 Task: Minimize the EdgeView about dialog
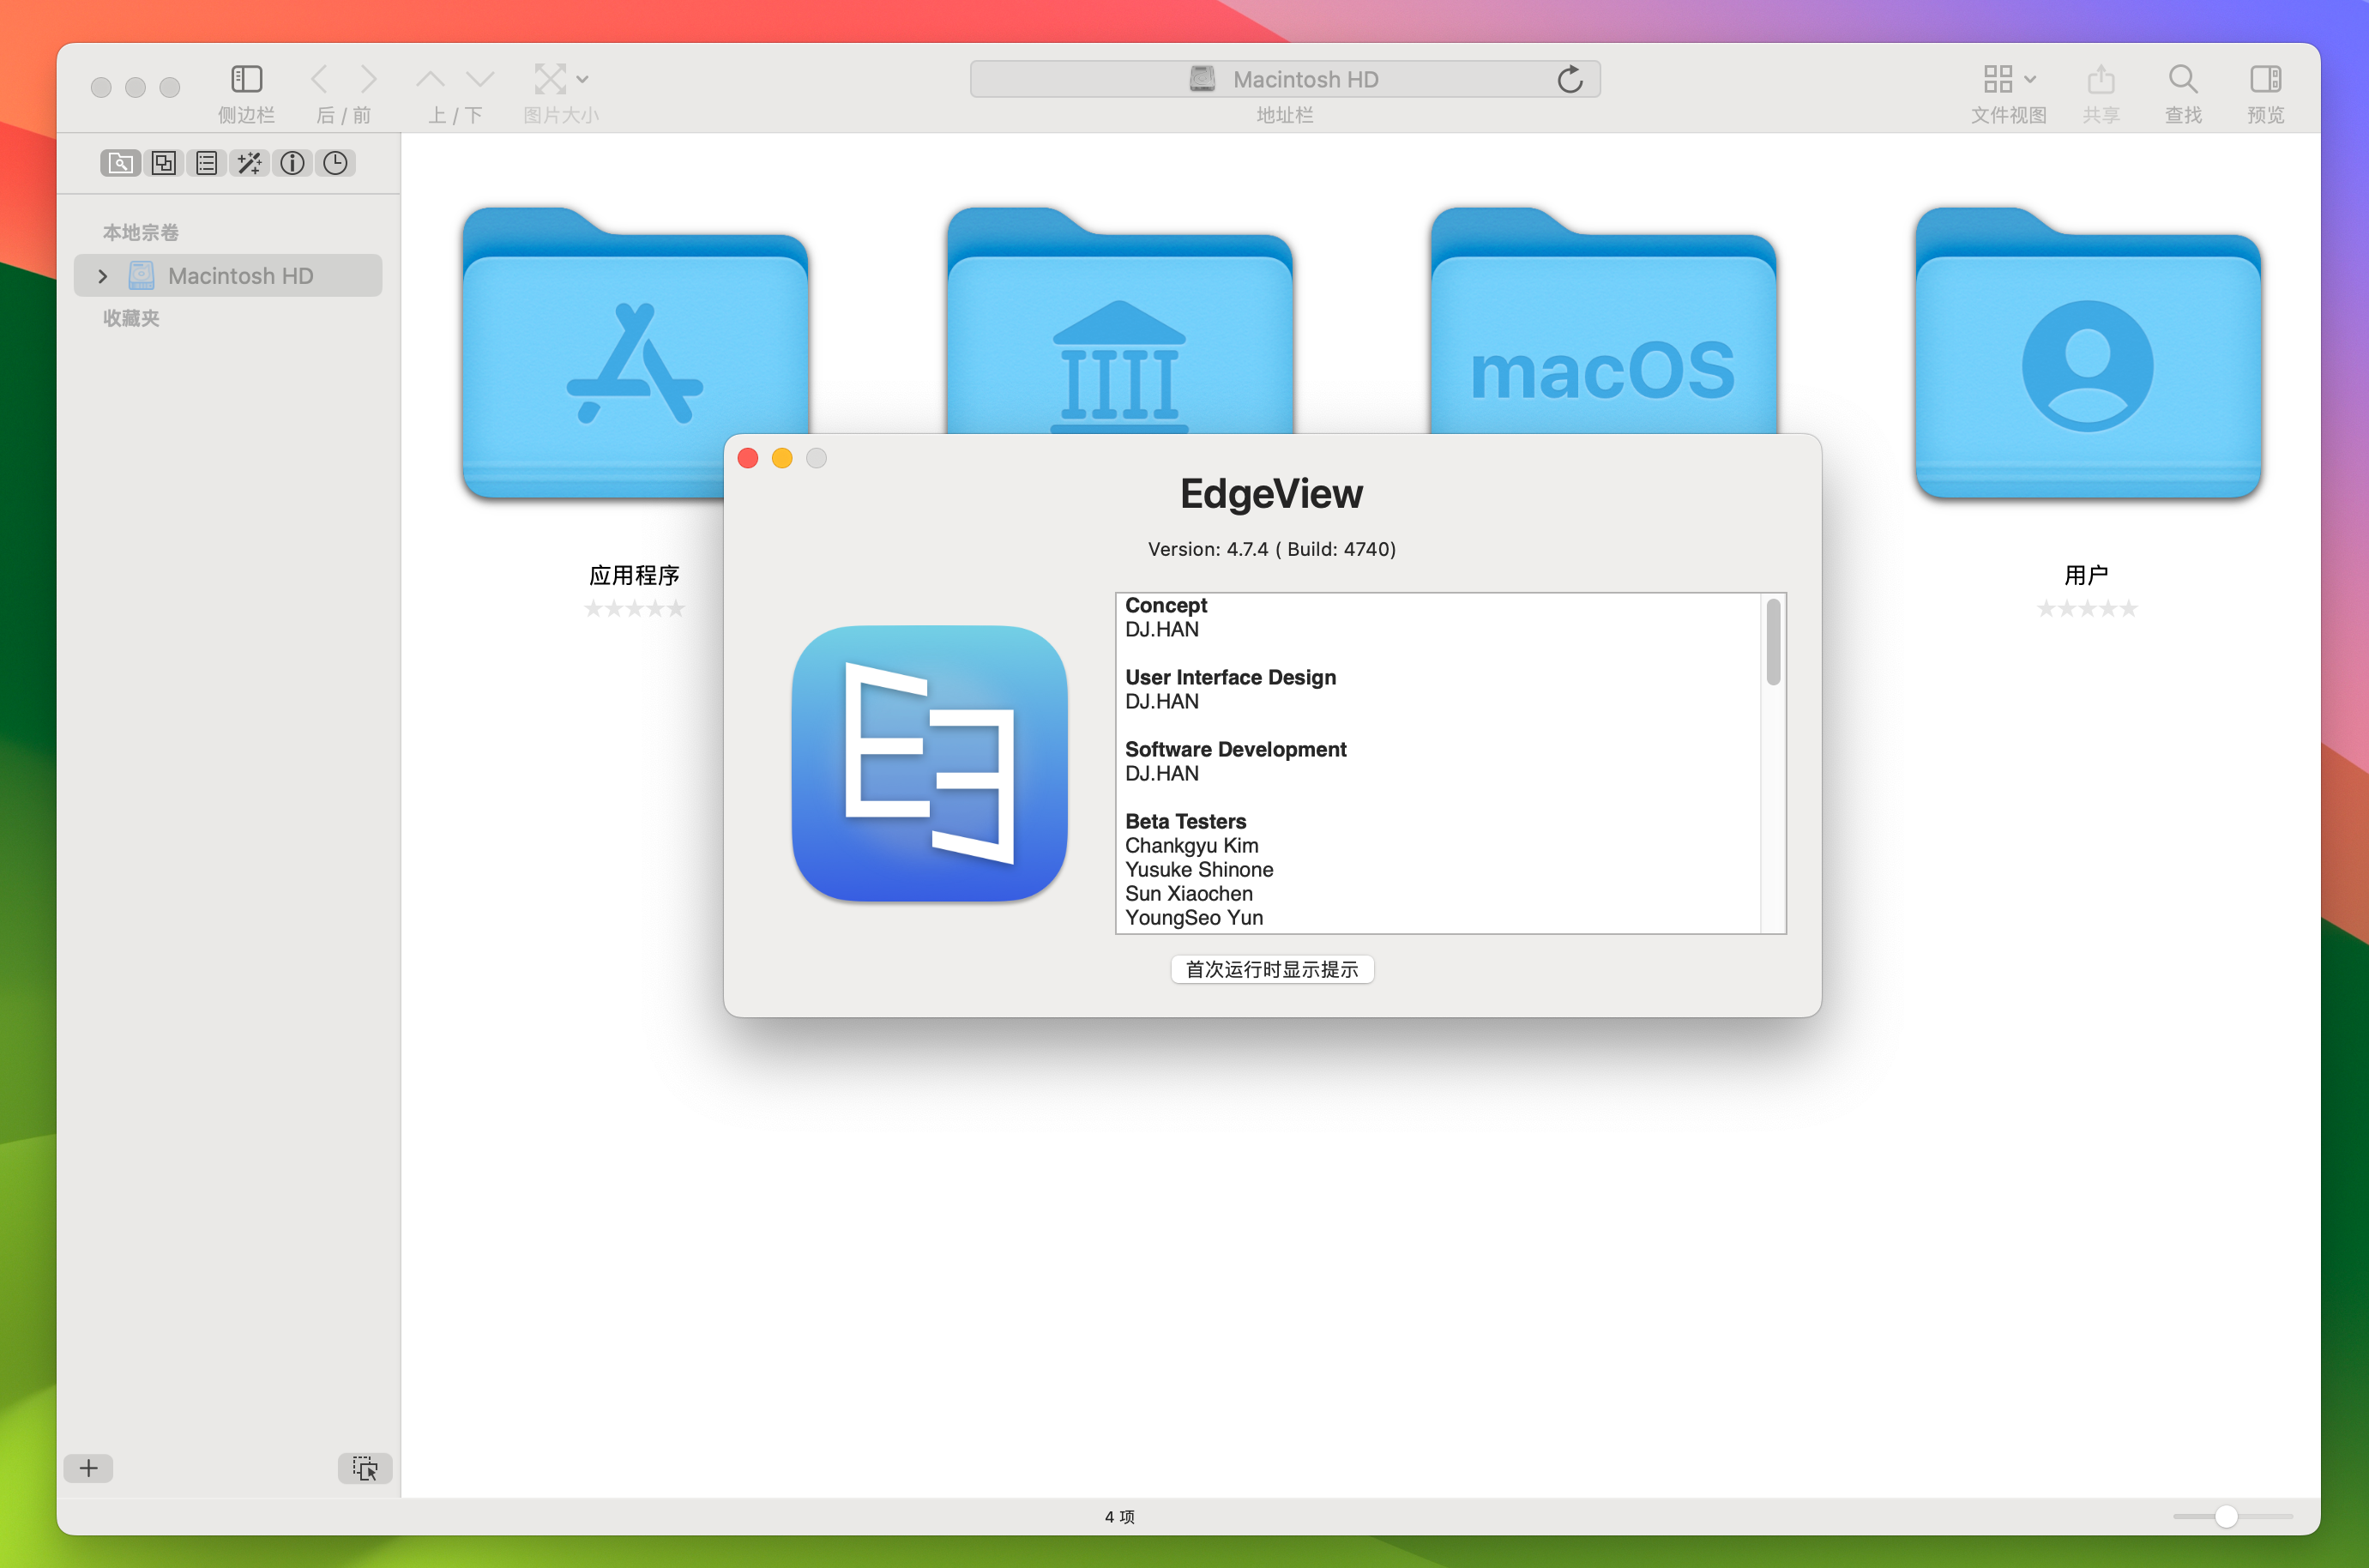pos(782,458)
